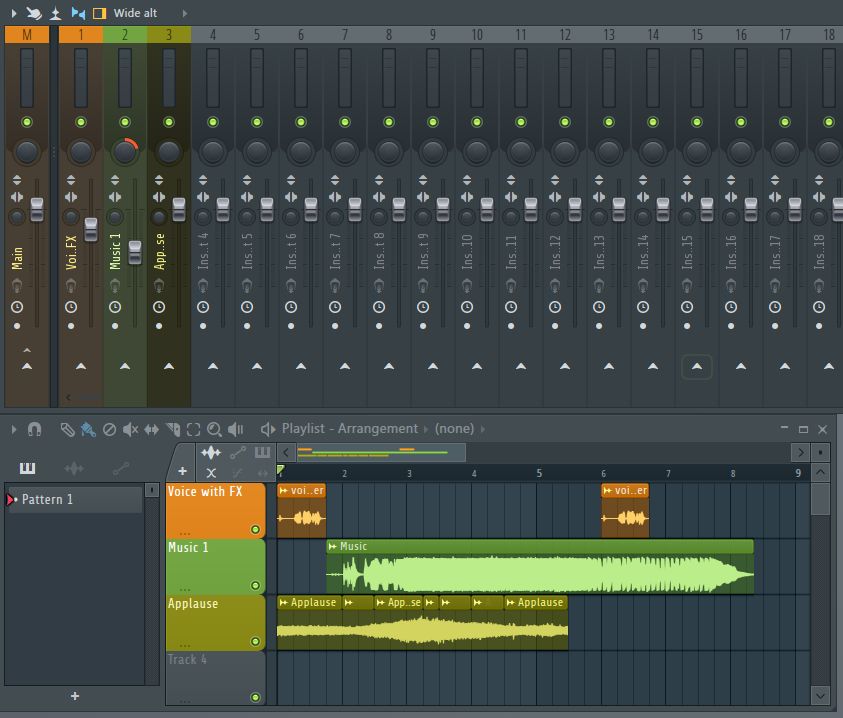
Task: Open the Arrangement dropdown arrow
Action: 425,429
